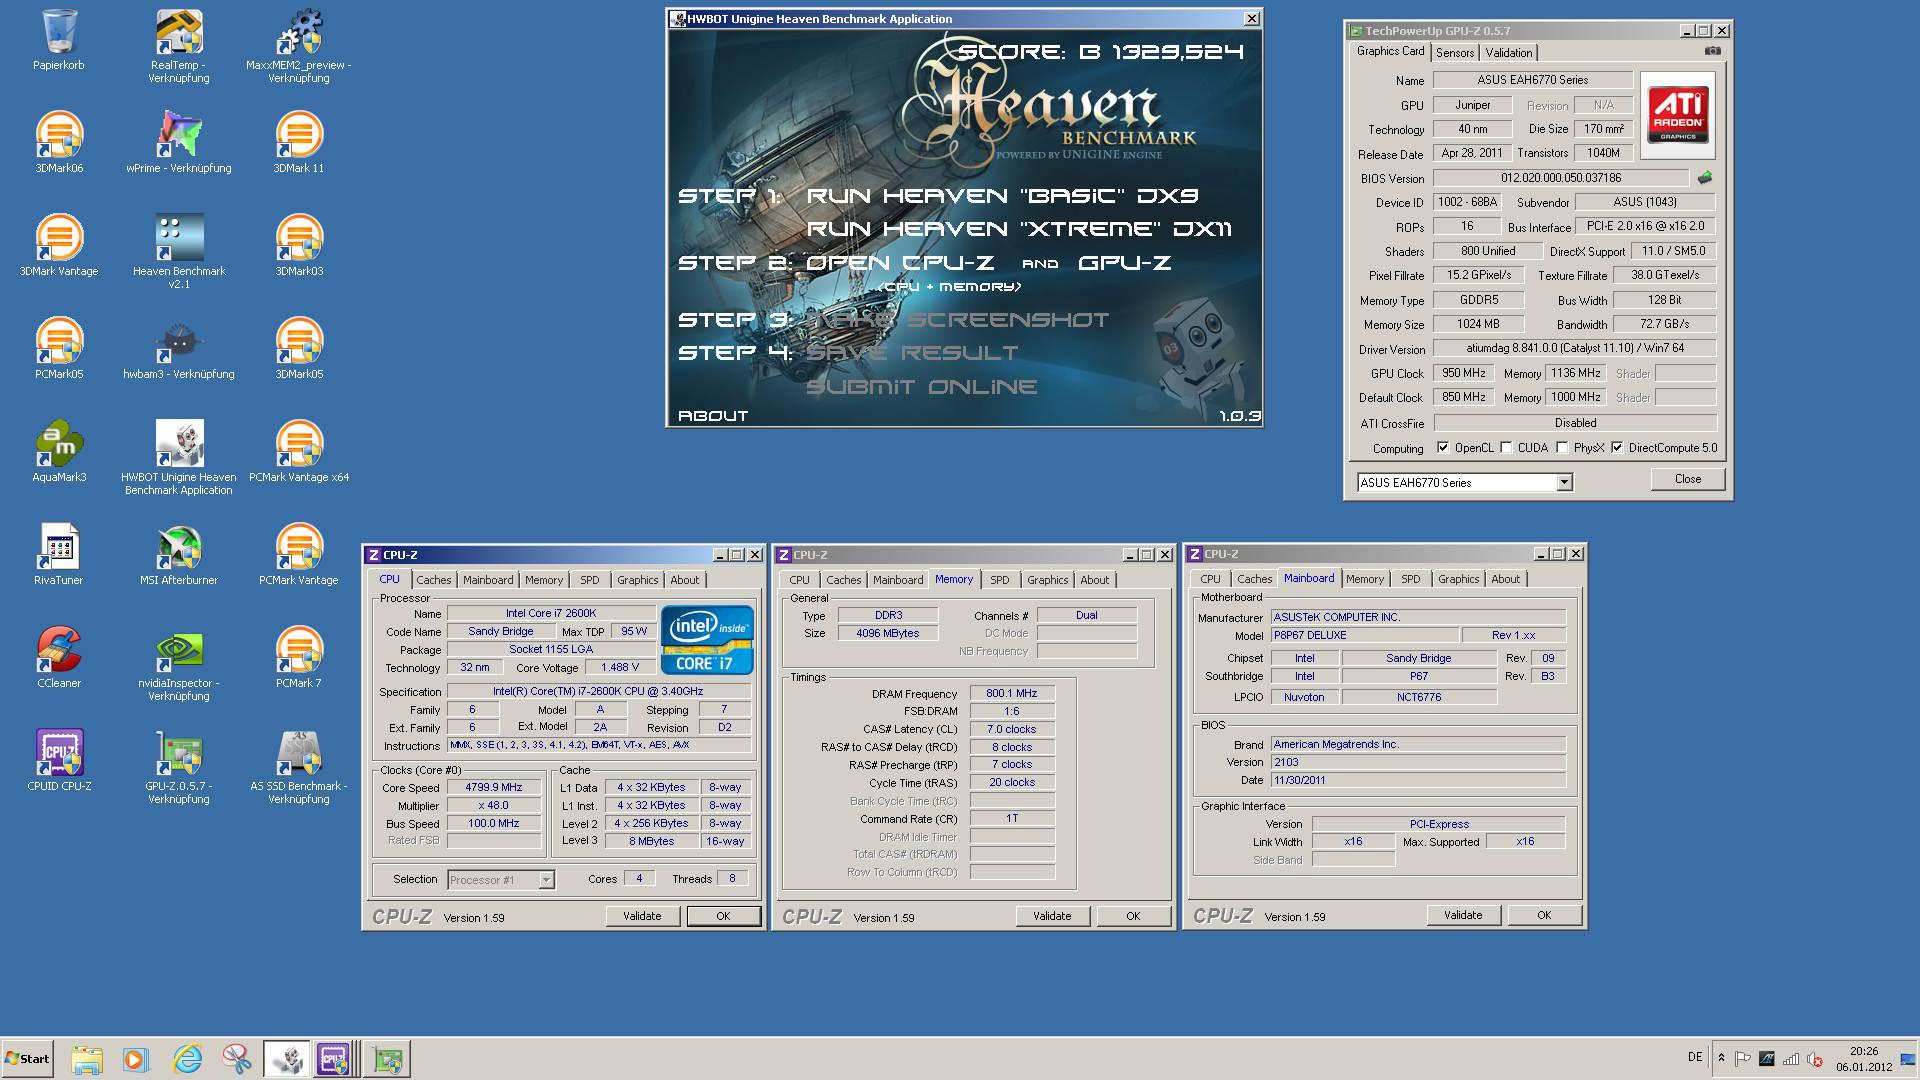
Task: Launch PCMark05 desktop icon
Action: coord(59,349)
